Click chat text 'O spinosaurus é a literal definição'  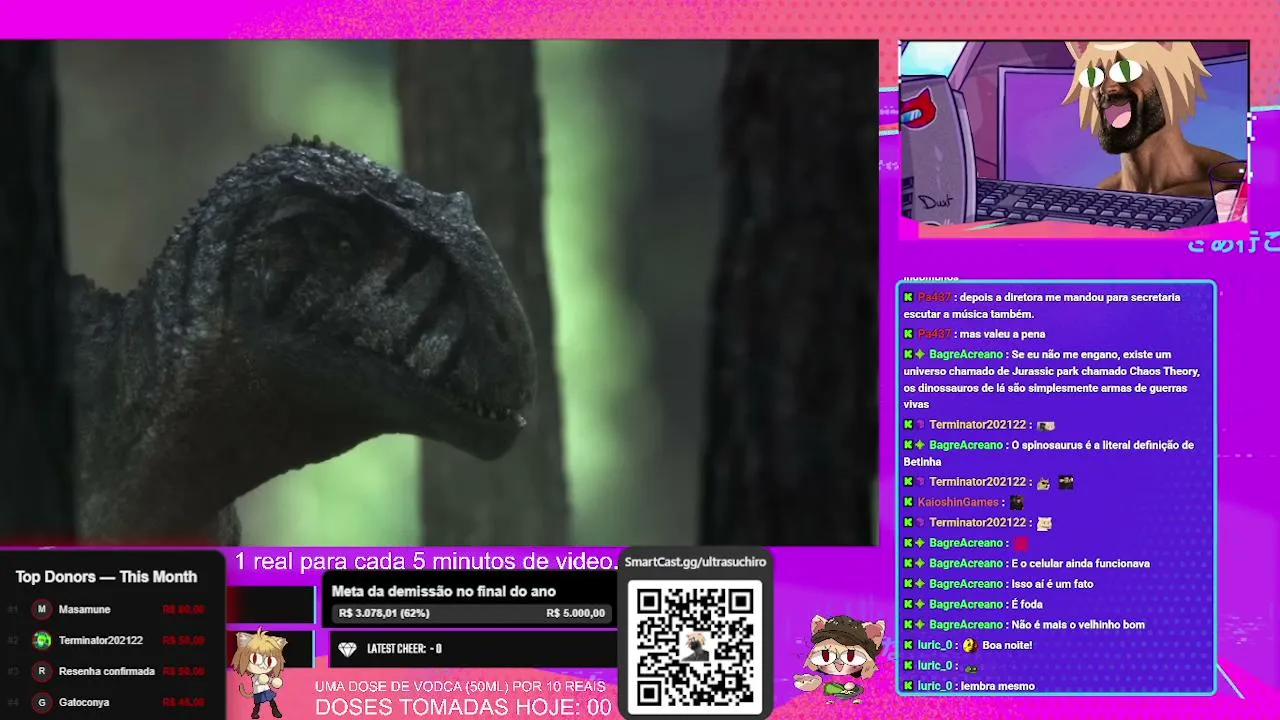(x=1048, y=453)
